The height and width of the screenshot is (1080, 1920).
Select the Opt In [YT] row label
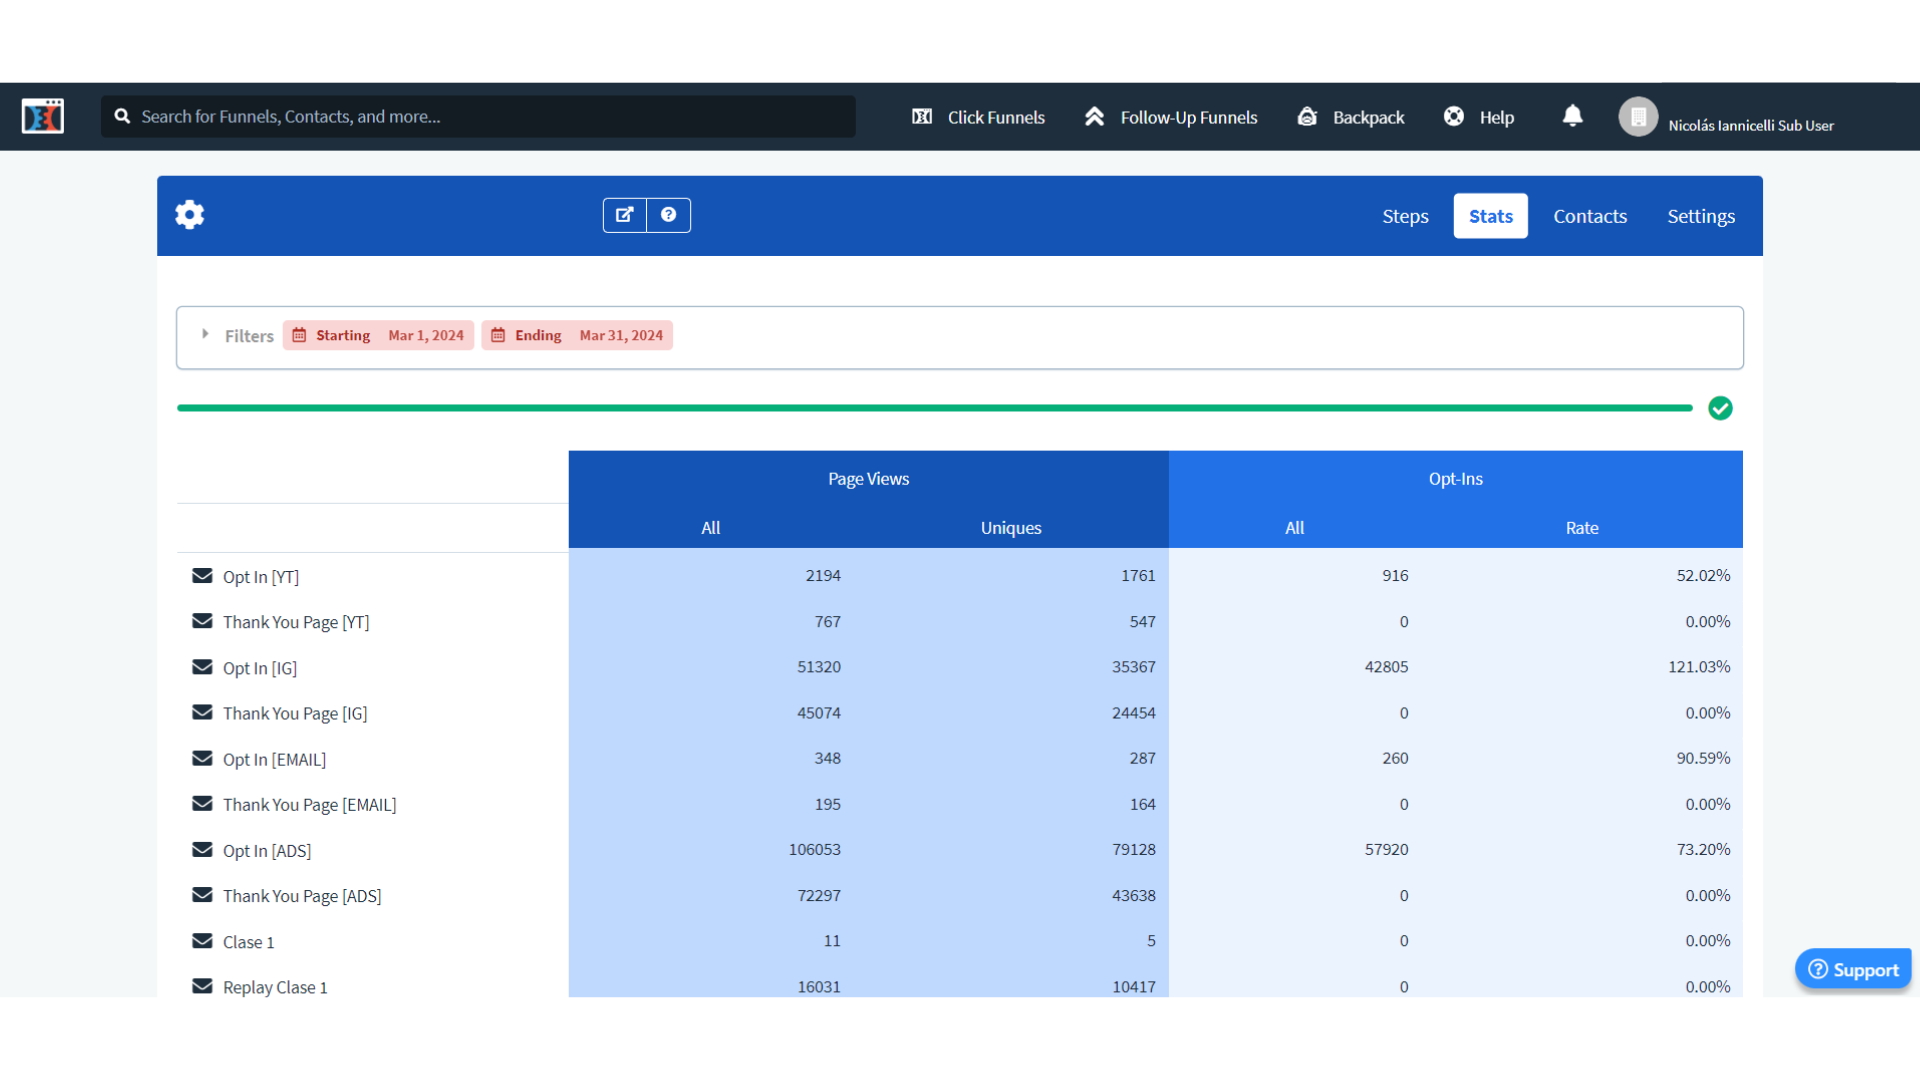pyautogui.click(x=261, y=577)
